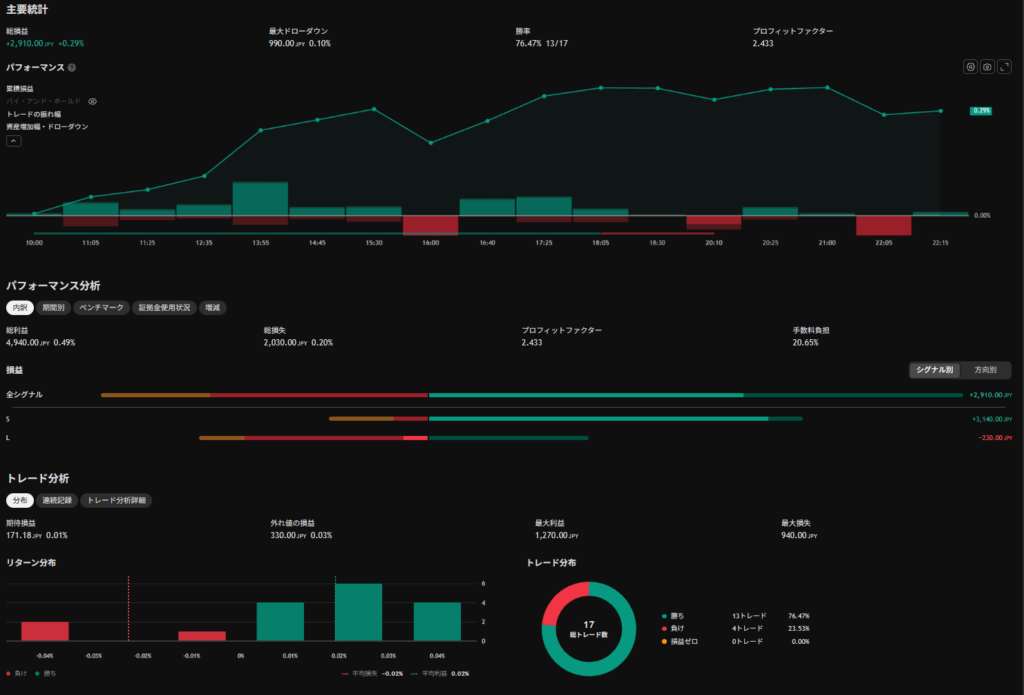The image size is (1024, 695).
Task: Click the 22:05 red loss bar
Action: [883, 225]
